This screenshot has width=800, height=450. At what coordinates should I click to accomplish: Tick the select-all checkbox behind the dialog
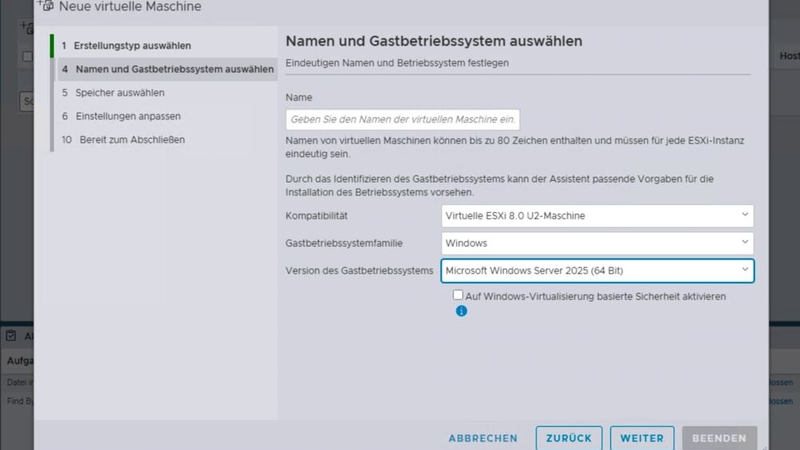[x=27, y=57]
